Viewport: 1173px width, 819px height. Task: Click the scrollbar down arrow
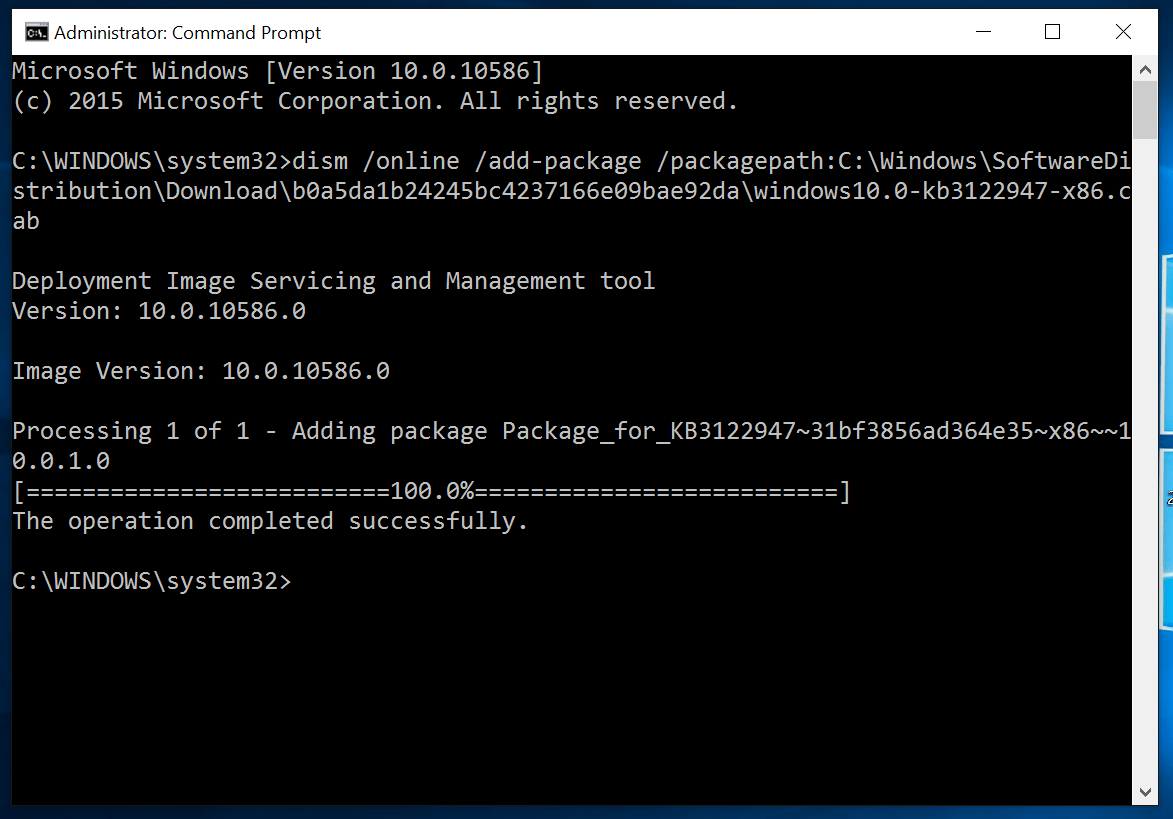pos(1146,792)
